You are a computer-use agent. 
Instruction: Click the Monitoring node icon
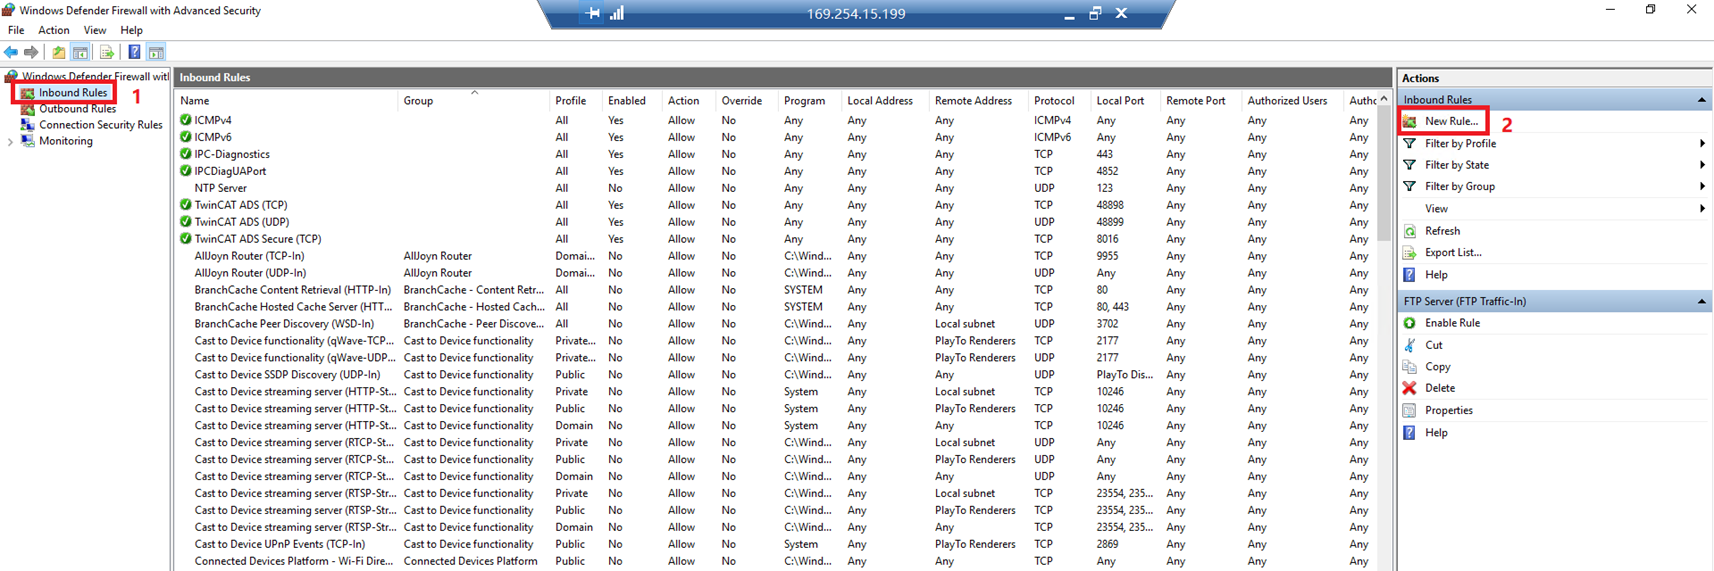tap(28, 141)
